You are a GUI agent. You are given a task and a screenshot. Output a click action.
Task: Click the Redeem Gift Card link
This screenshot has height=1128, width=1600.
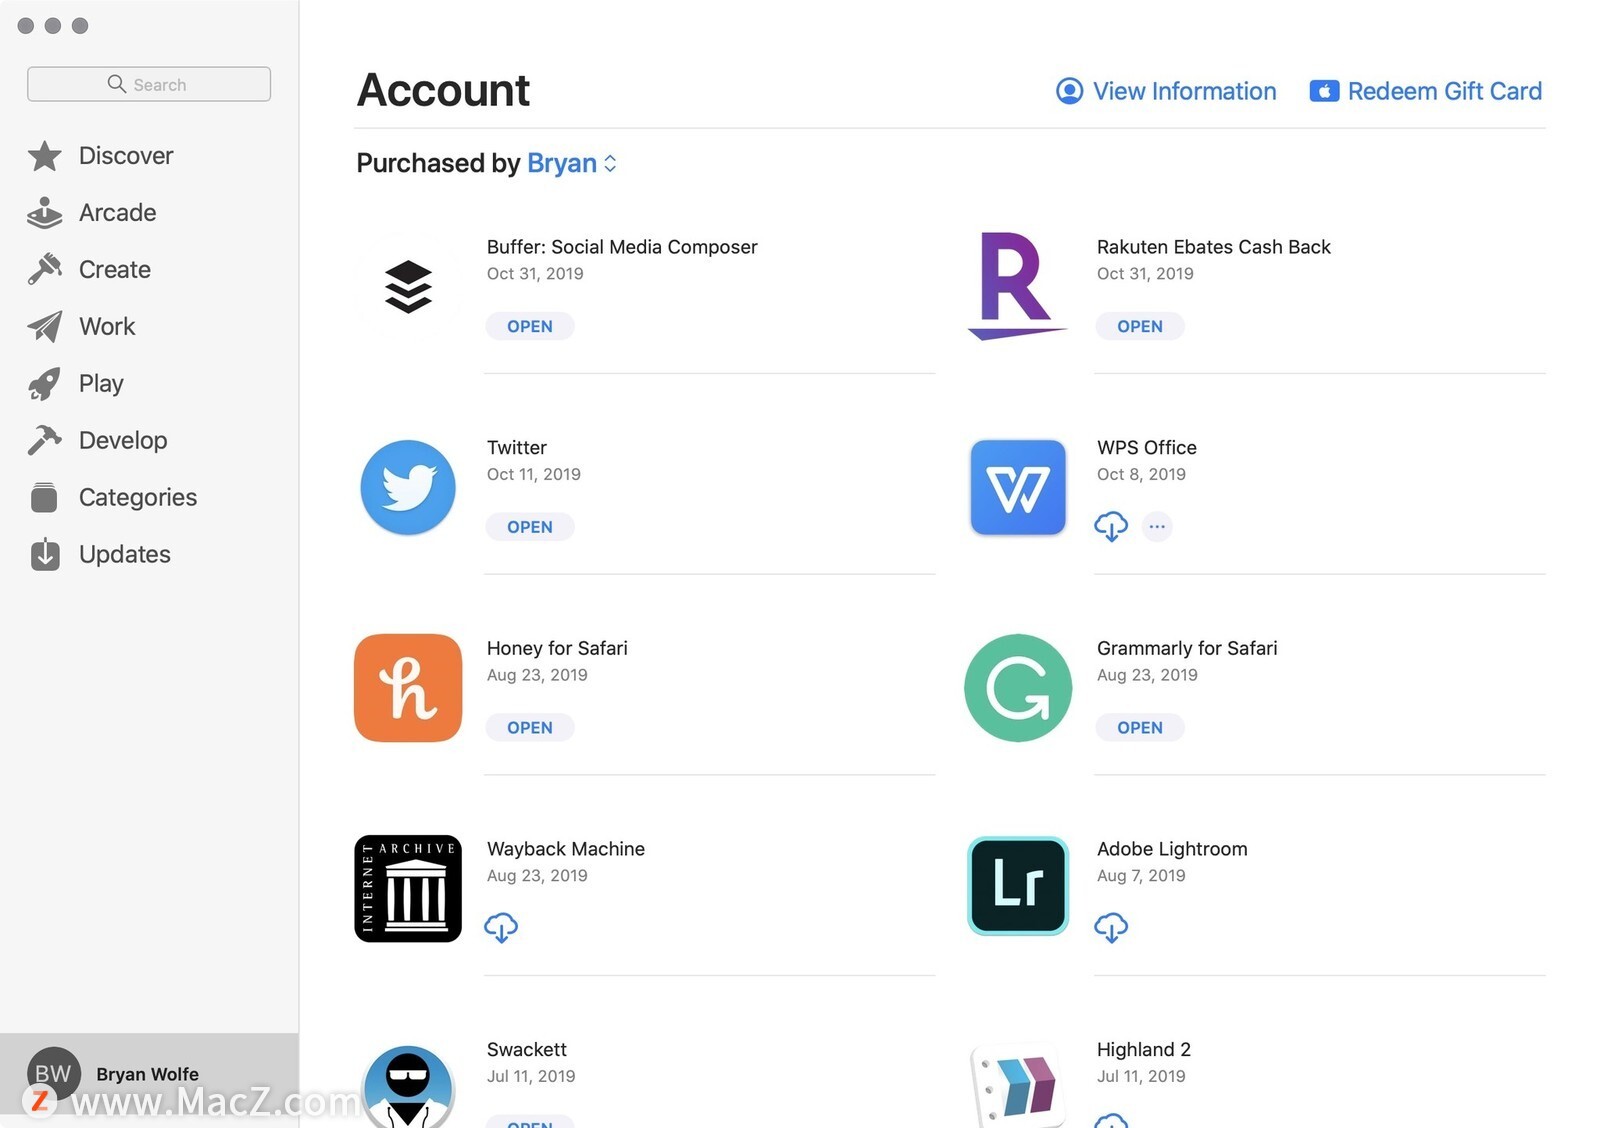(x=1445, y=91)
